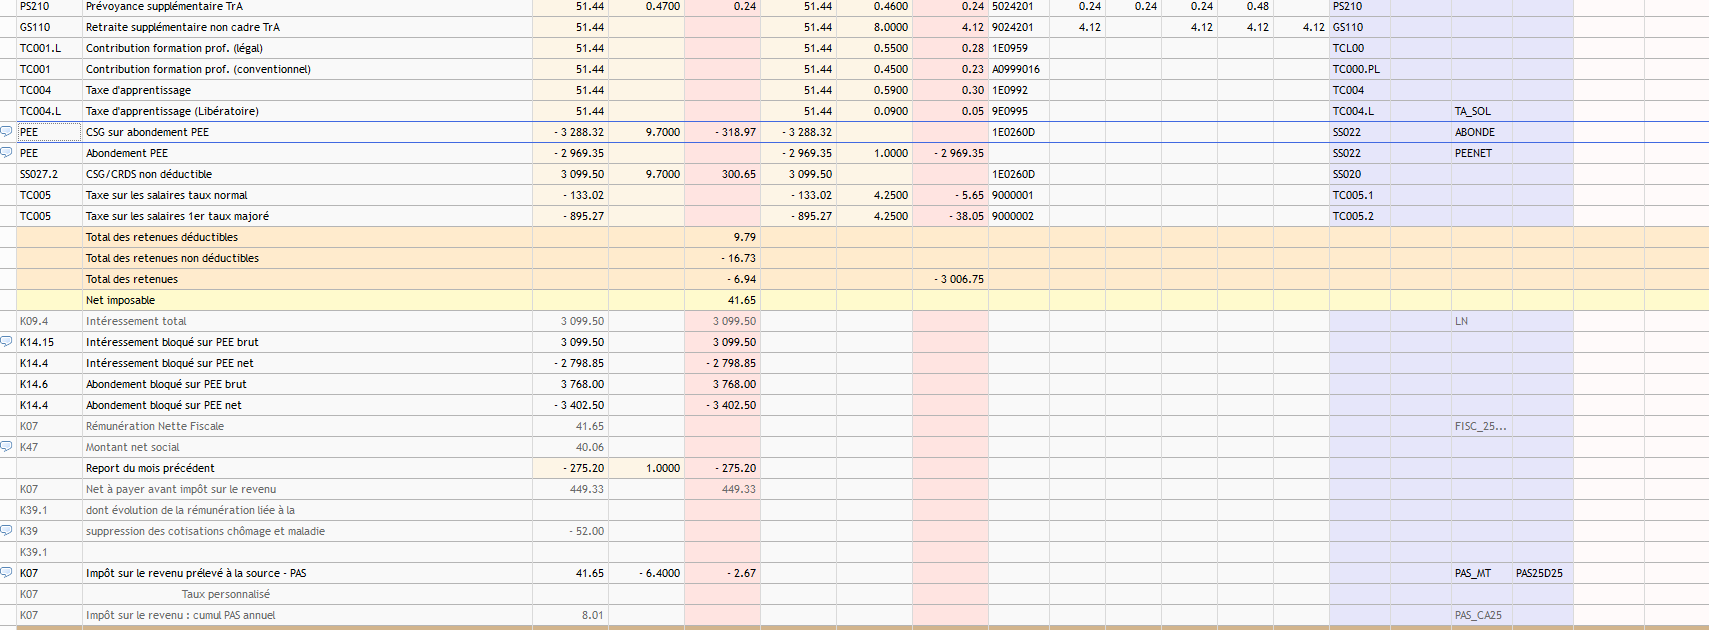Select the 'Montant net social' label
Screen dimensions: 1709x630
(133, 447)
